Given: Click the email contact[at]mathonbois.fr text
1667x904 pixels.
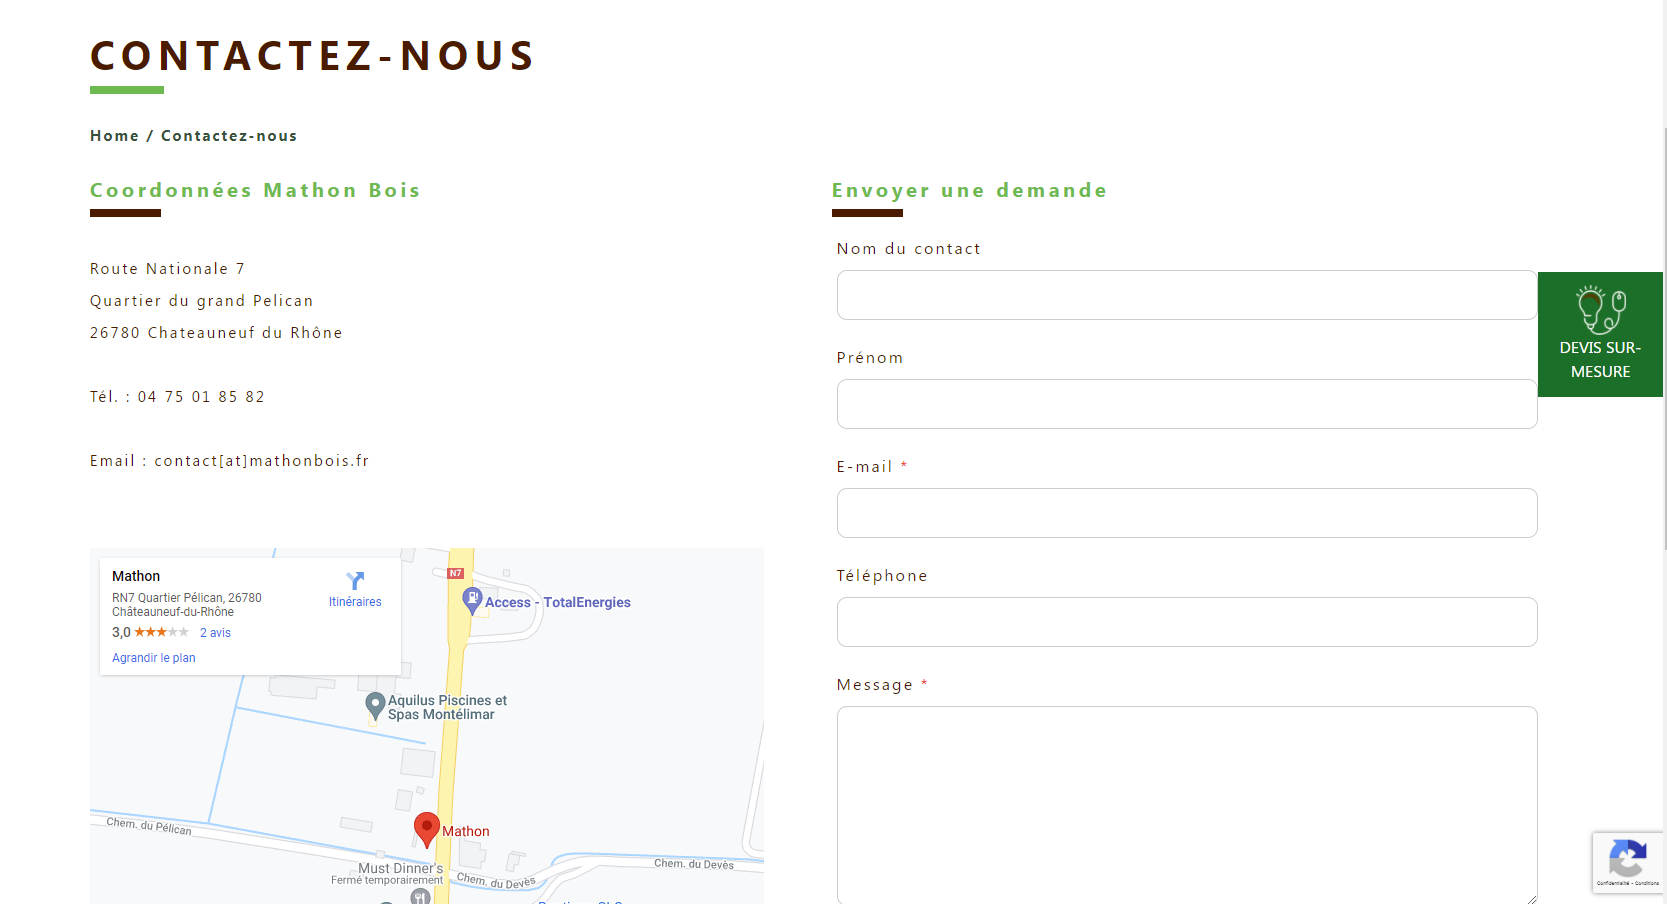Looking at the screenshot, I should (x=262, y=461).
